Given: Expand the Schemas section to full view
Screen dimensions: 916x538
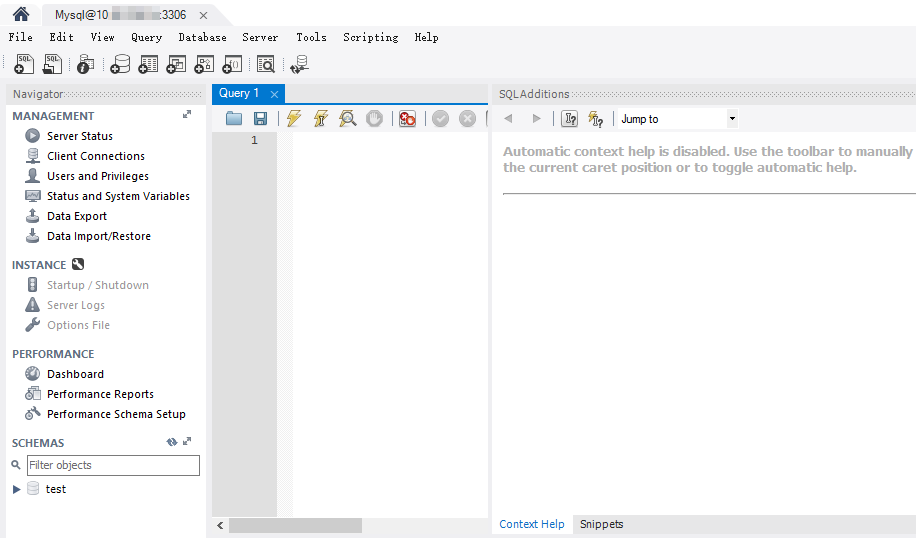Looking at the screenshot, I should pyautogui.click(x=187, y=442).
